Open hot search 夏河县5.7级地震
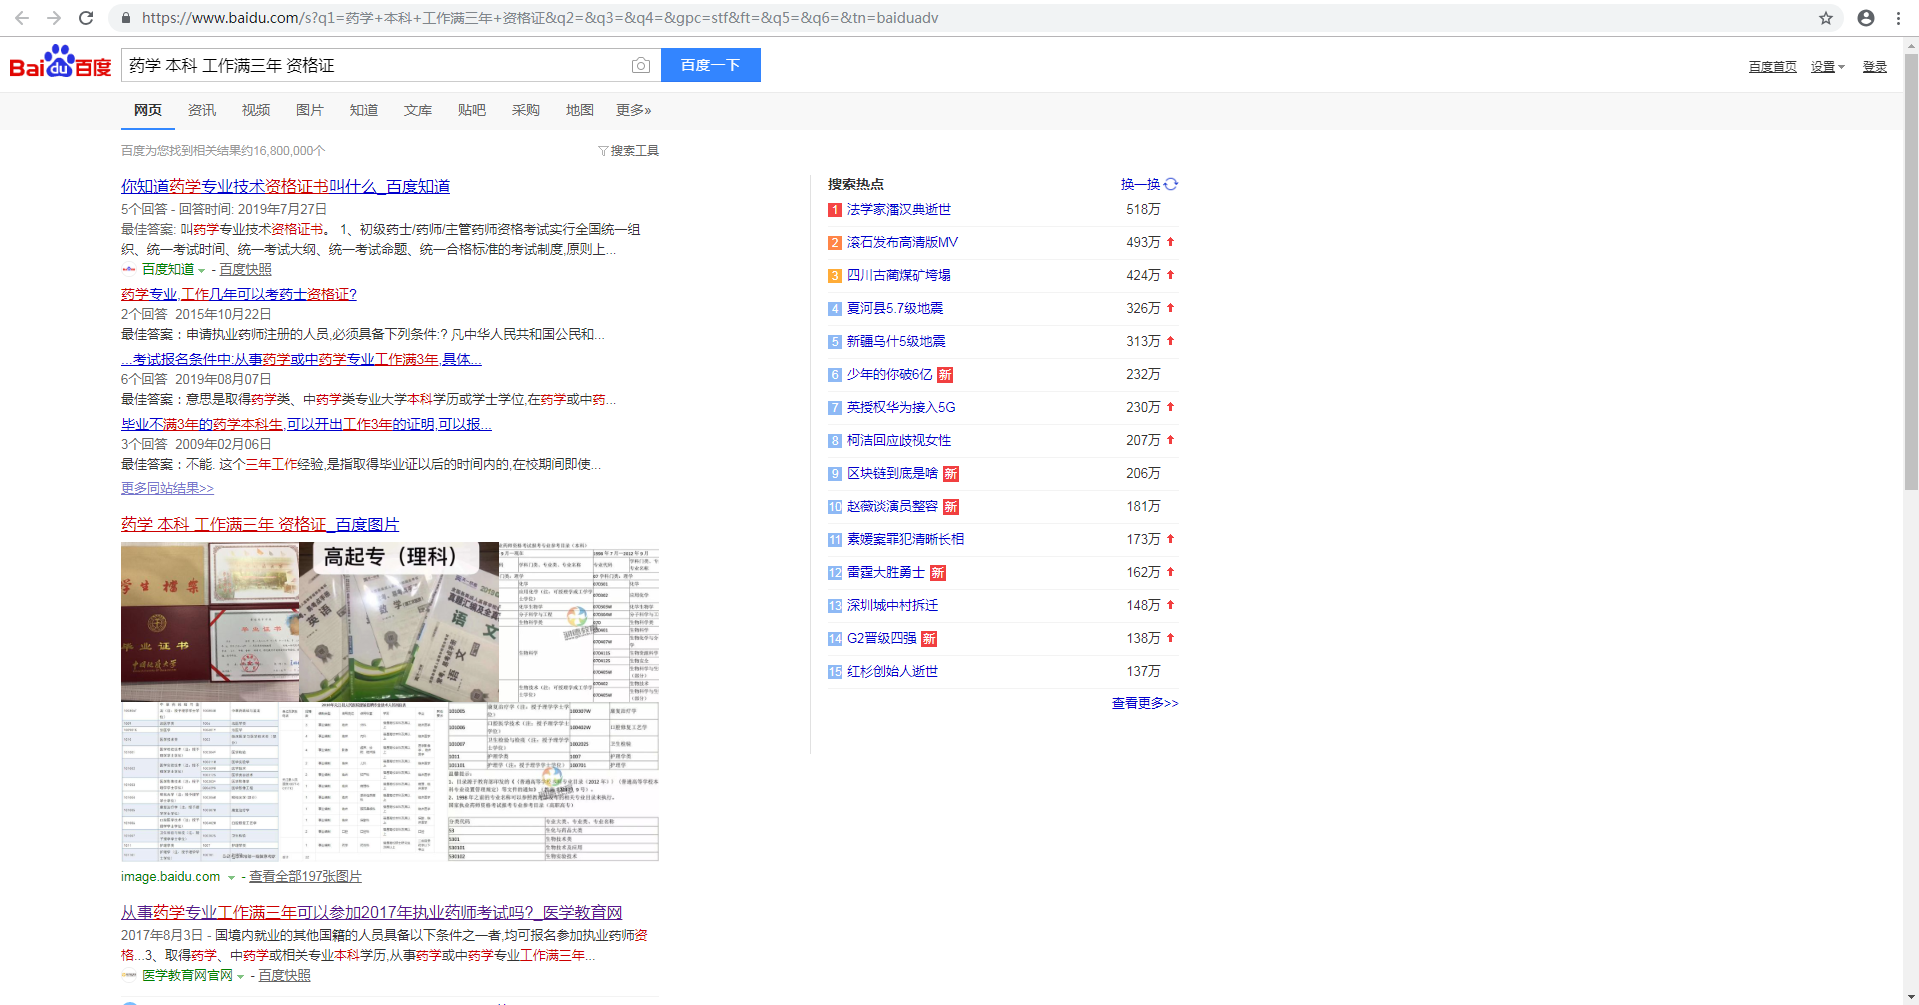Viewport: 1919px width, 1005px height. tap(895, 308)
